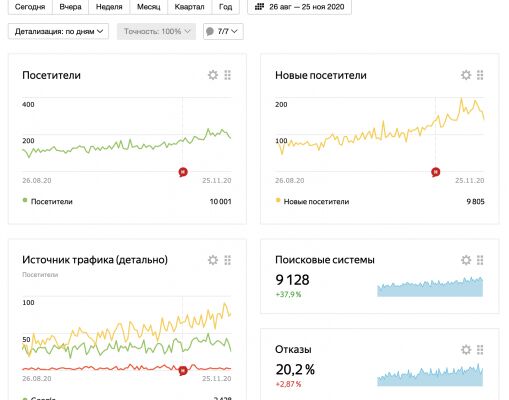
Task: Click drag handle of Отказы widget
Action: (x=480, y=350)
